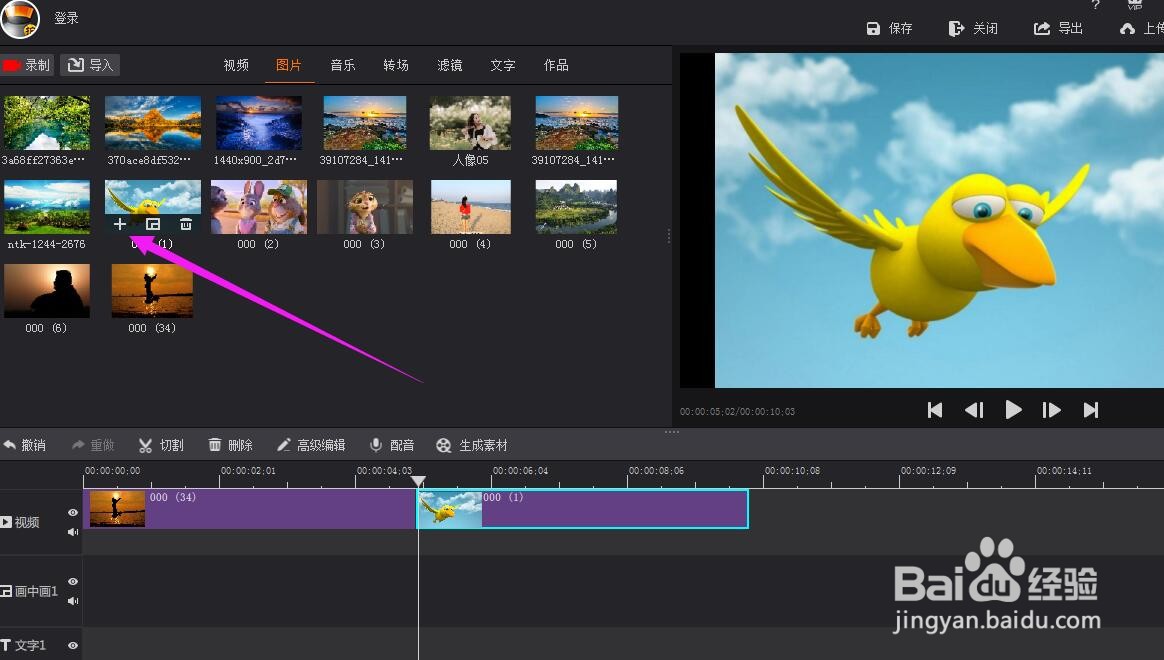Toggle visibility of the 文字1 track

[x=73, y=645]
